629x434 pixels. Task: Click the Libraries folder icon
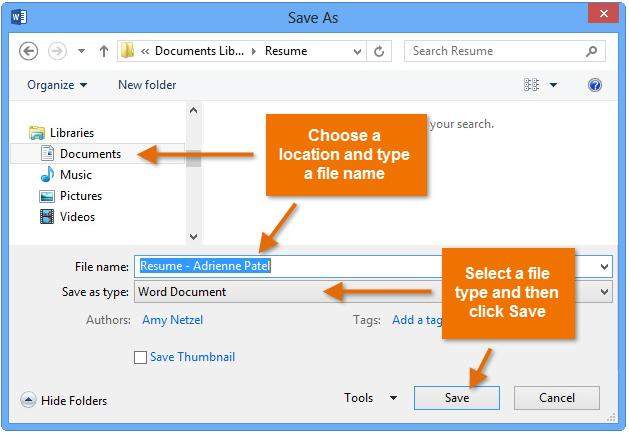point(37,133)
